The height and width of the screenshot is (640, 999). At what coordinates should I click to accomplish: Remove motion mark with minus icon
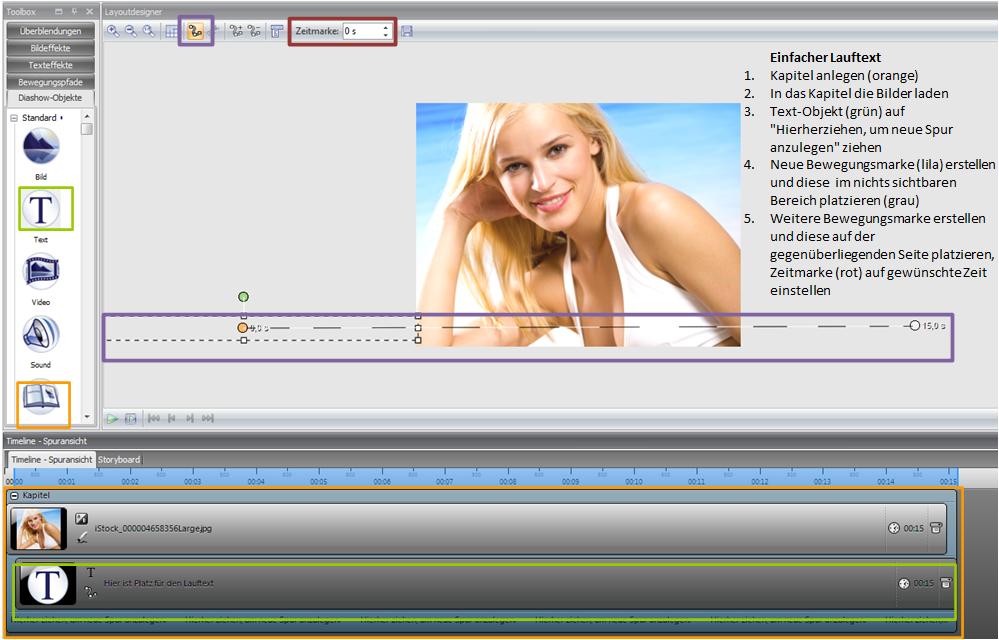[x=254, y=31]
